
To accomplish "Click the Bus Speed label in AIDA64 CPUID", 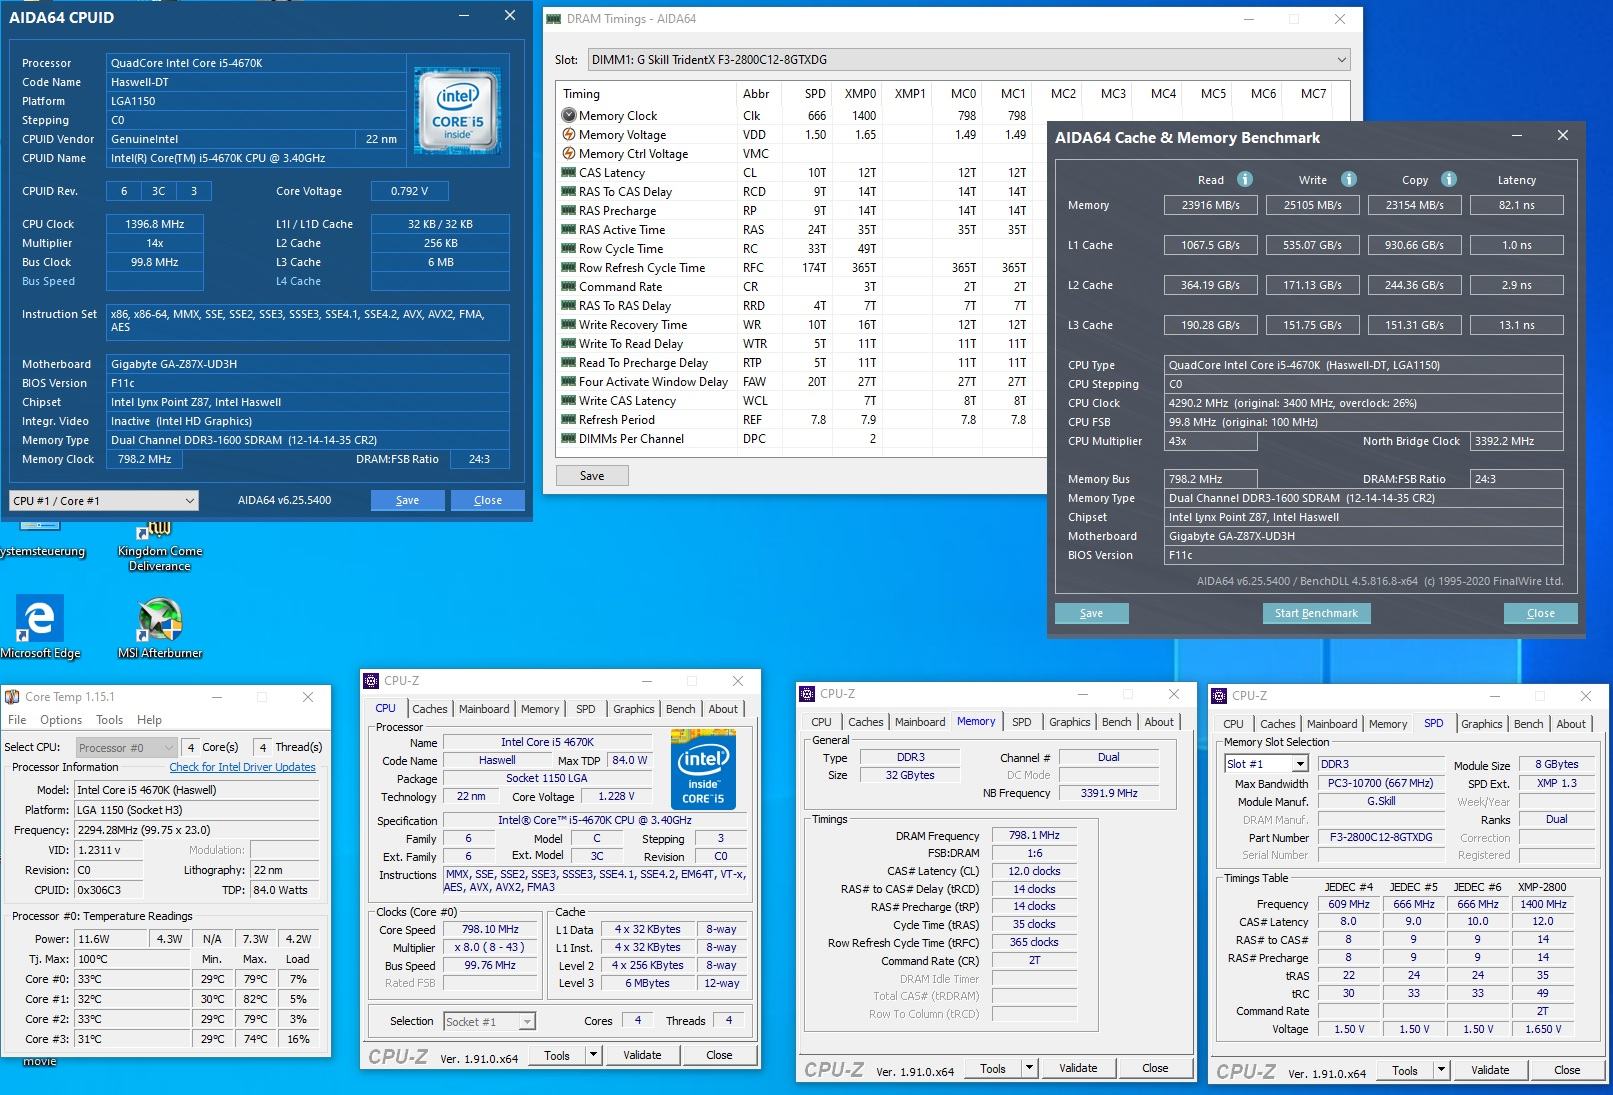I will coord(48,281).
